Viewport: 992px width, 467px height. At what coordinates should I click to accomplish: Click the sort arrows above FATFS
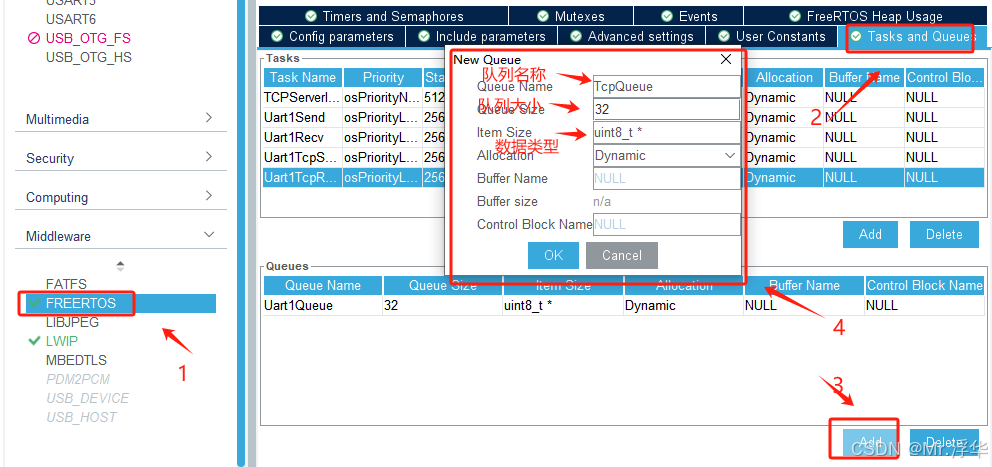pos(120,266)
